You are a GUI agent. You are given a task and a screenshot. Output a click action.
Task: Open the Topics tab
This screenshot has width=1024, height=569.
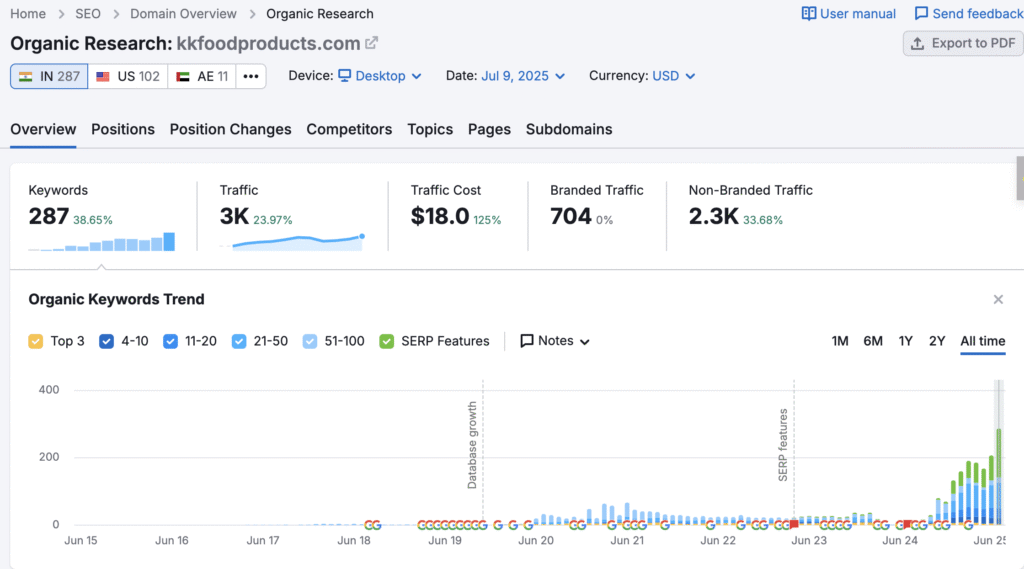coord(430,129)
